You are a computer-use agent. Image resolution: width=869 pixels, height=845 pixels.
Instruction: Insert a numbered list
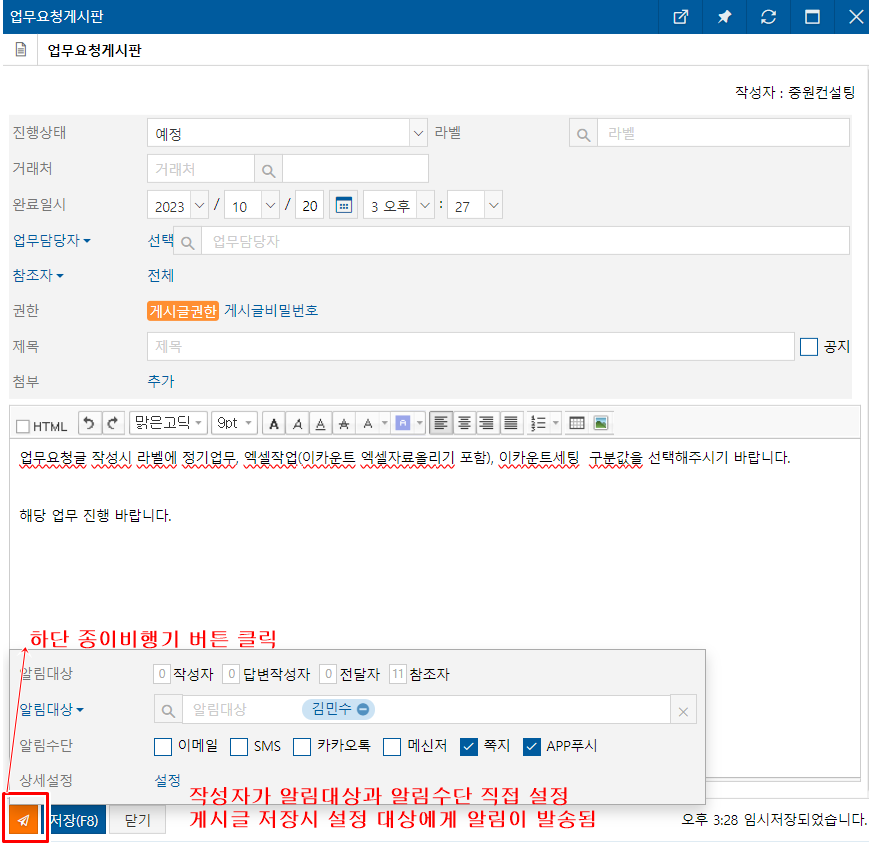tap(538, 424)
